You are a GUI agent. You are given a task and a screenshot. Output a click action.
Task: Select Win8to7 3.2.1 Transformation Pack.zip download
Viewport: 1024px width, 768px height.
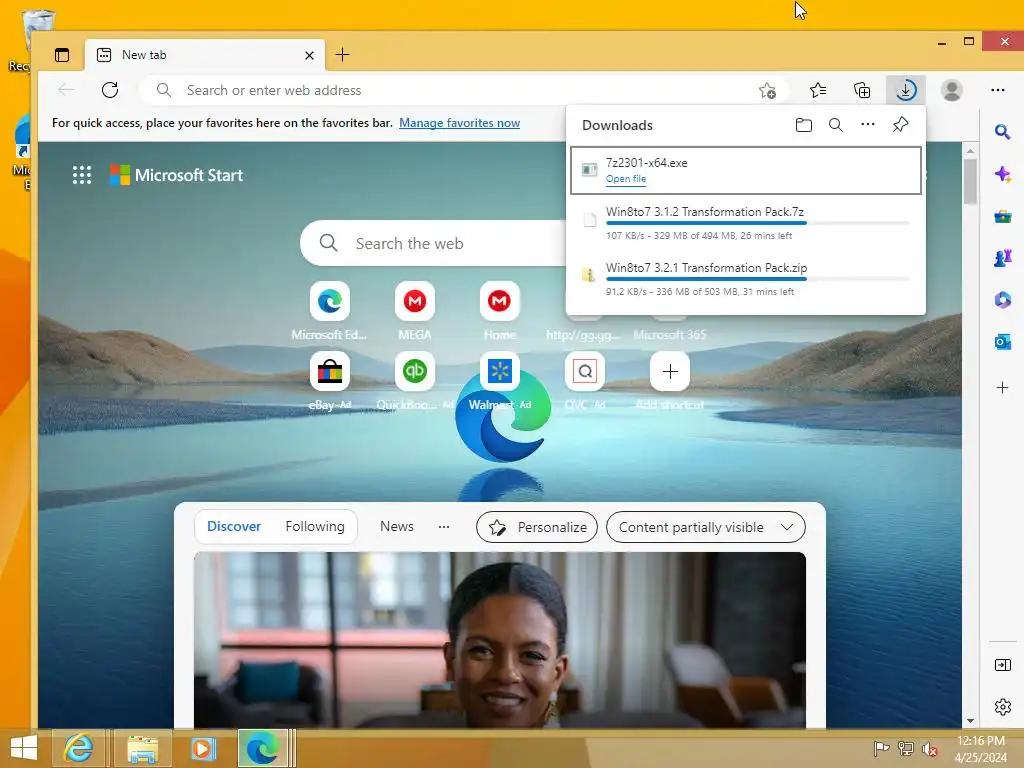[x=746, y=279]
